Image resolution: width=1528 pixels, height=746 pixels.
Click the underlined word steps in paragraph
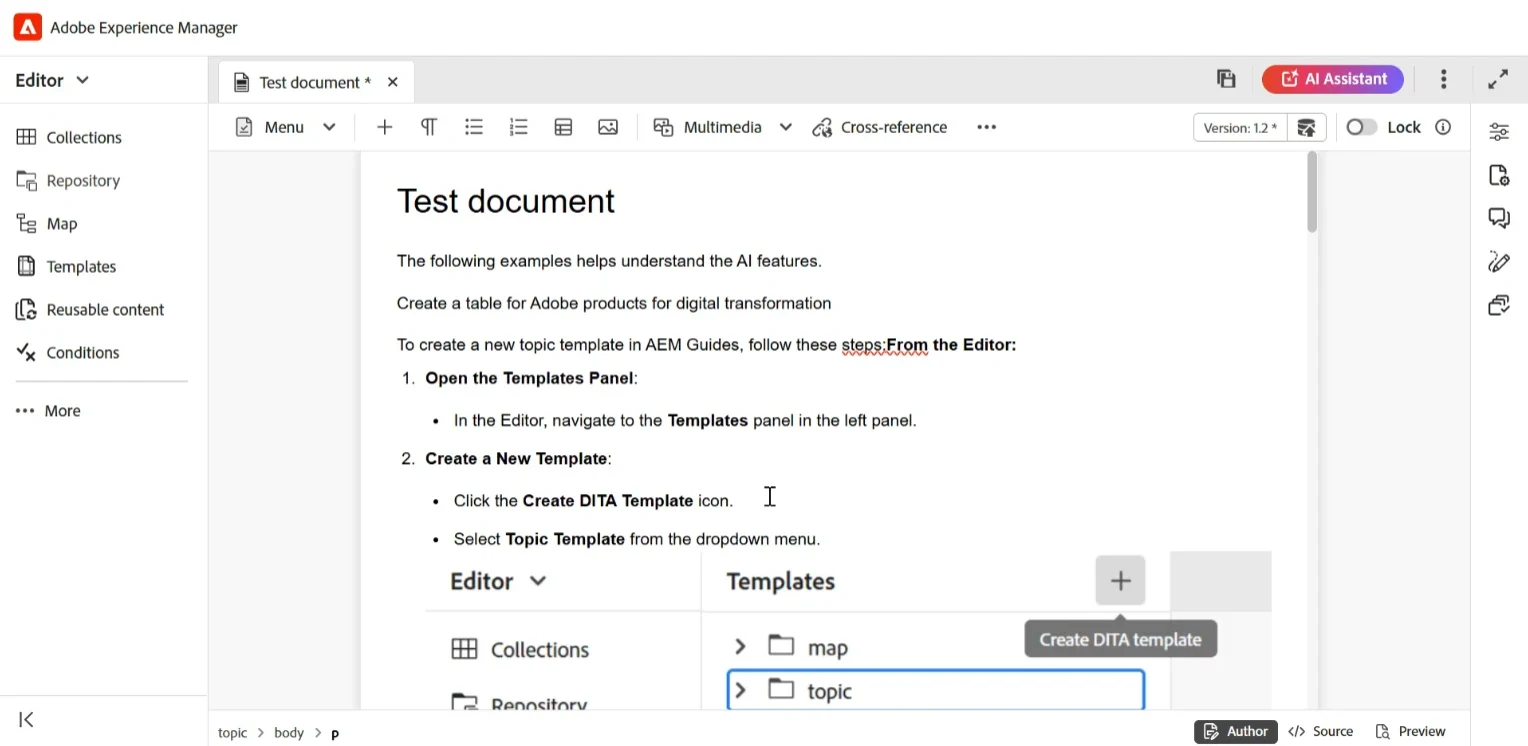(x=862, y=345)
